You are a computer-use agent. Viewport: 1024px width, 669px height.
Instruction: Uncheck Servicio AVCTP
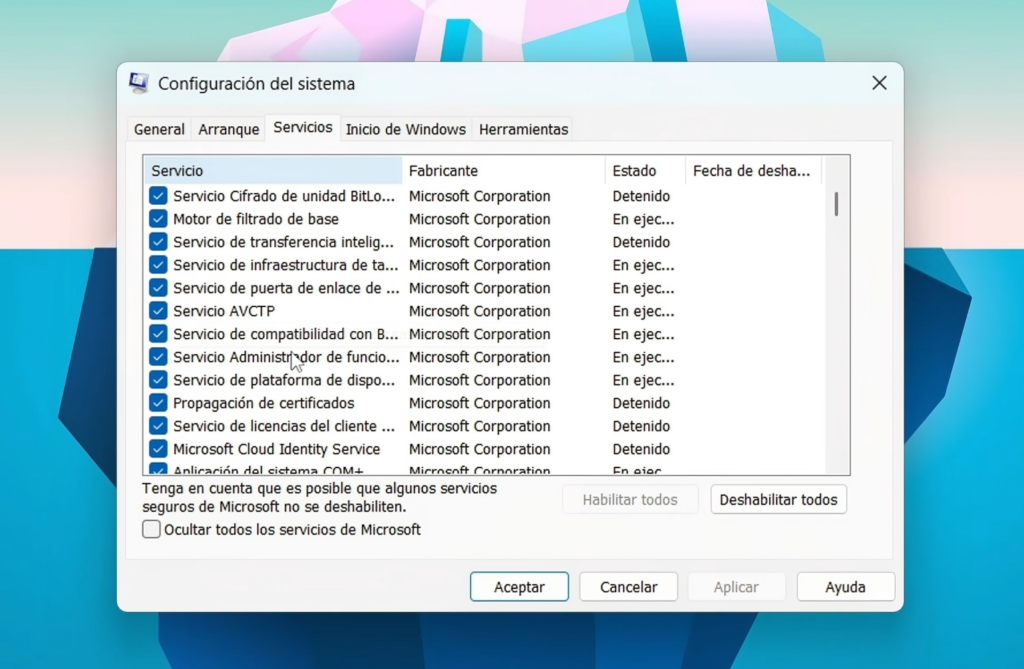click(x=157, y=311)
